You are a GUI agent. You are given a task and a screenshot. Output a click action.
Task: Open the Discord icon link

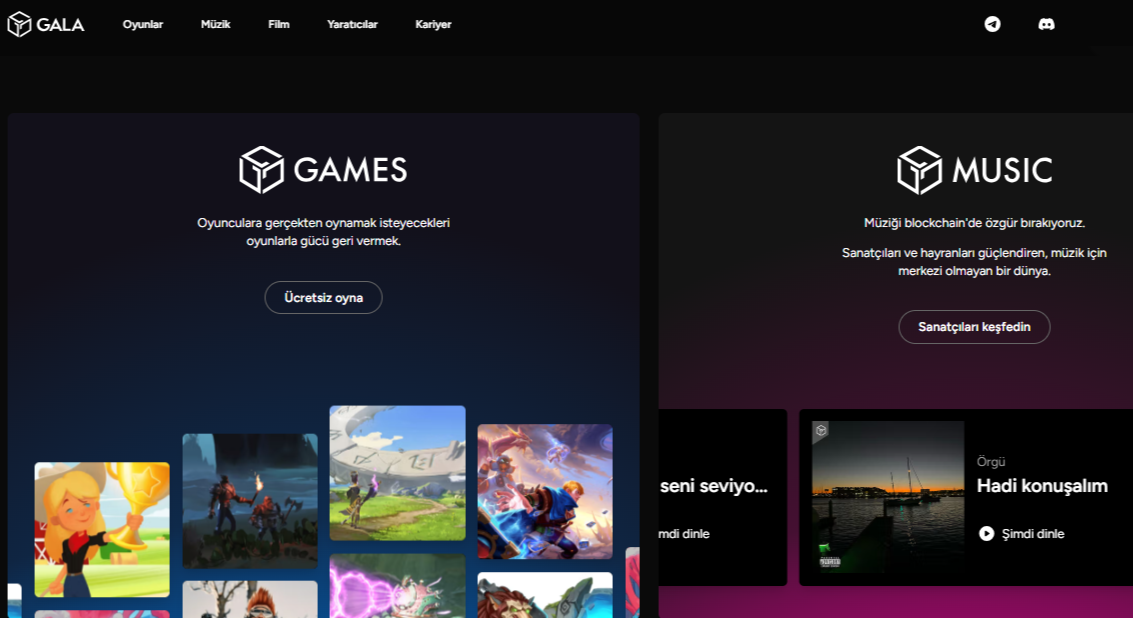pyautogui.click(x=1046, y=25)
